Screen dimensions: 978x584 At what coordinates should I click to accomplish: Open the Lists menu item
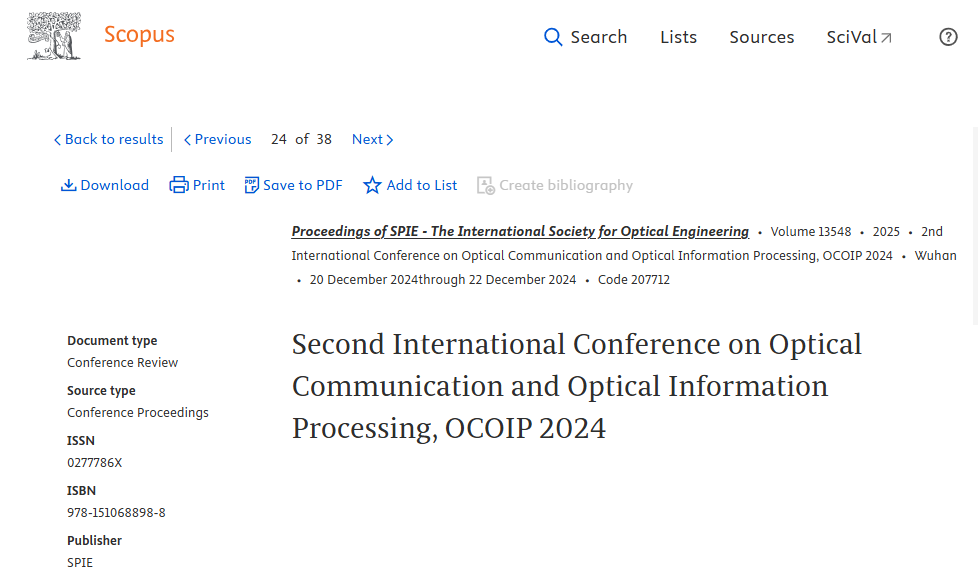(x=678, y=37)
